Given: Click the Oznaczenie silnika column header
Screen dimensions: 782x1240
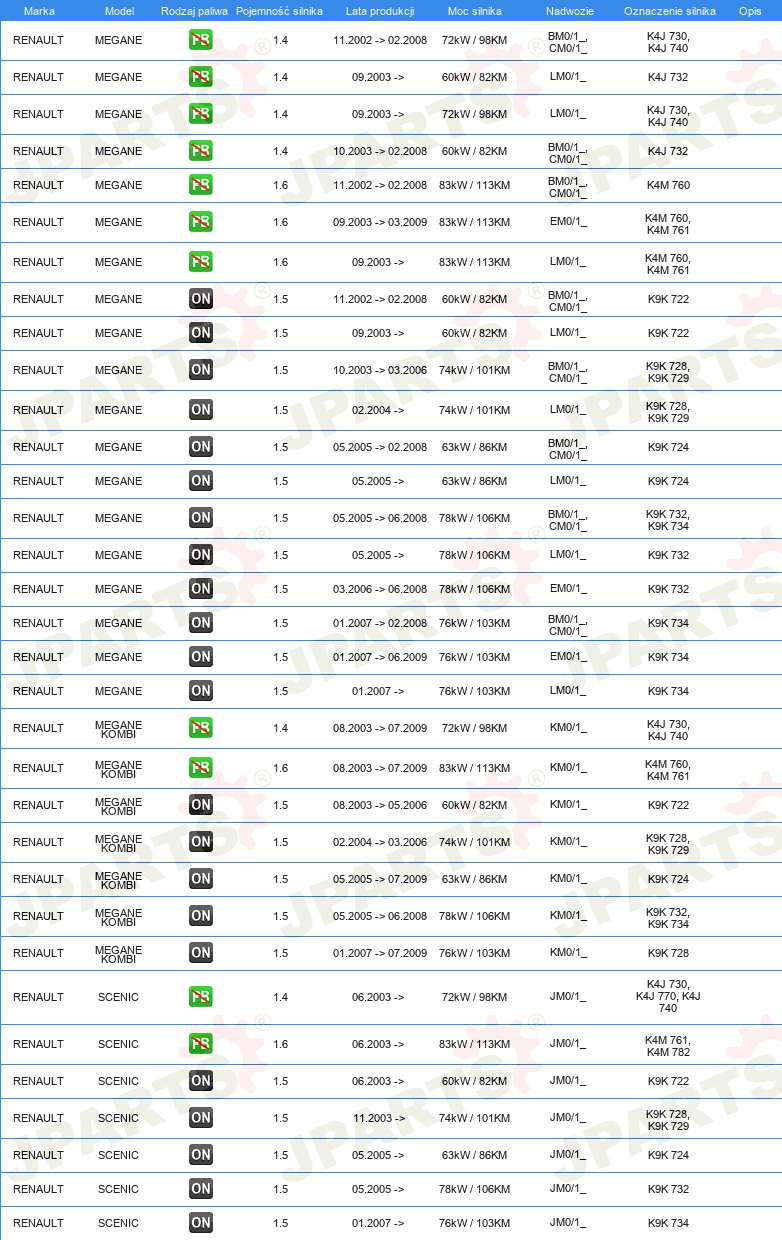Looking at the screenshot, I should click(x=670, y=11).
